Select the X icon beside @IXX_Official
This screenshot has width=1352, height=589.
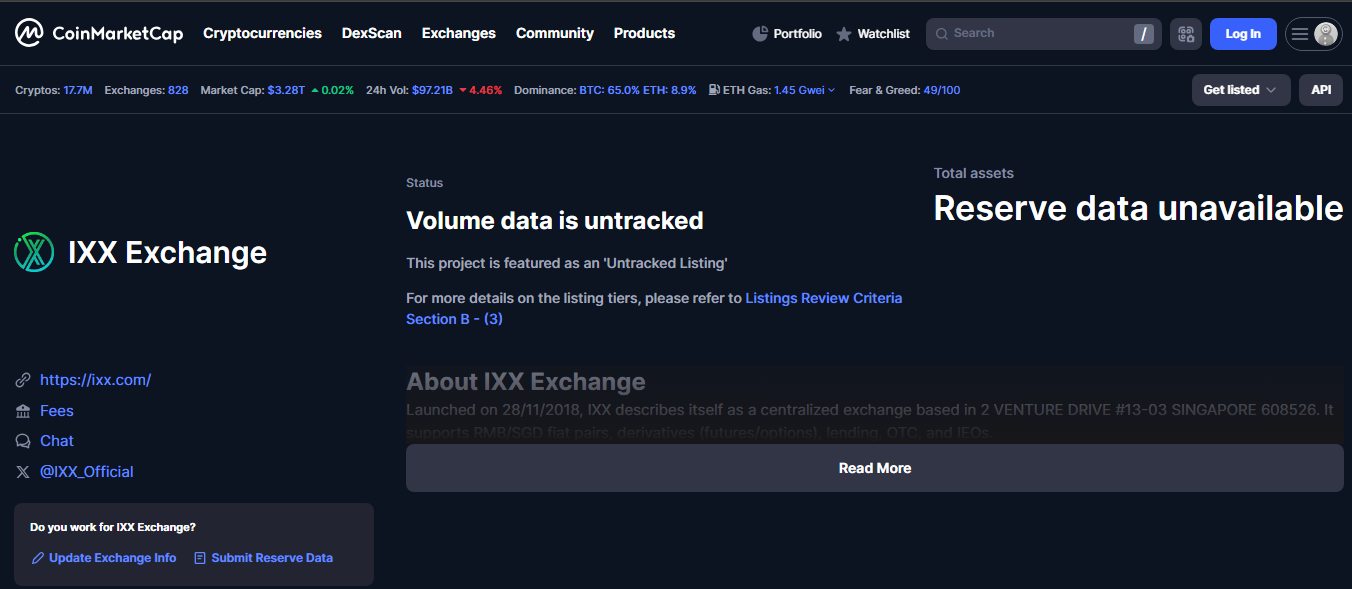click(x=23, y=472)
